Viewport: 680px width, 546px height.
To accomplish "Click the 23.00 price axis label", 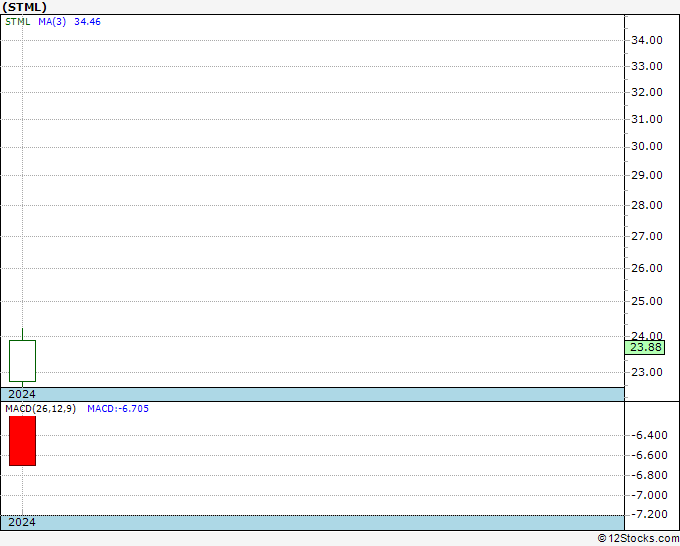I will click(647, 372).
